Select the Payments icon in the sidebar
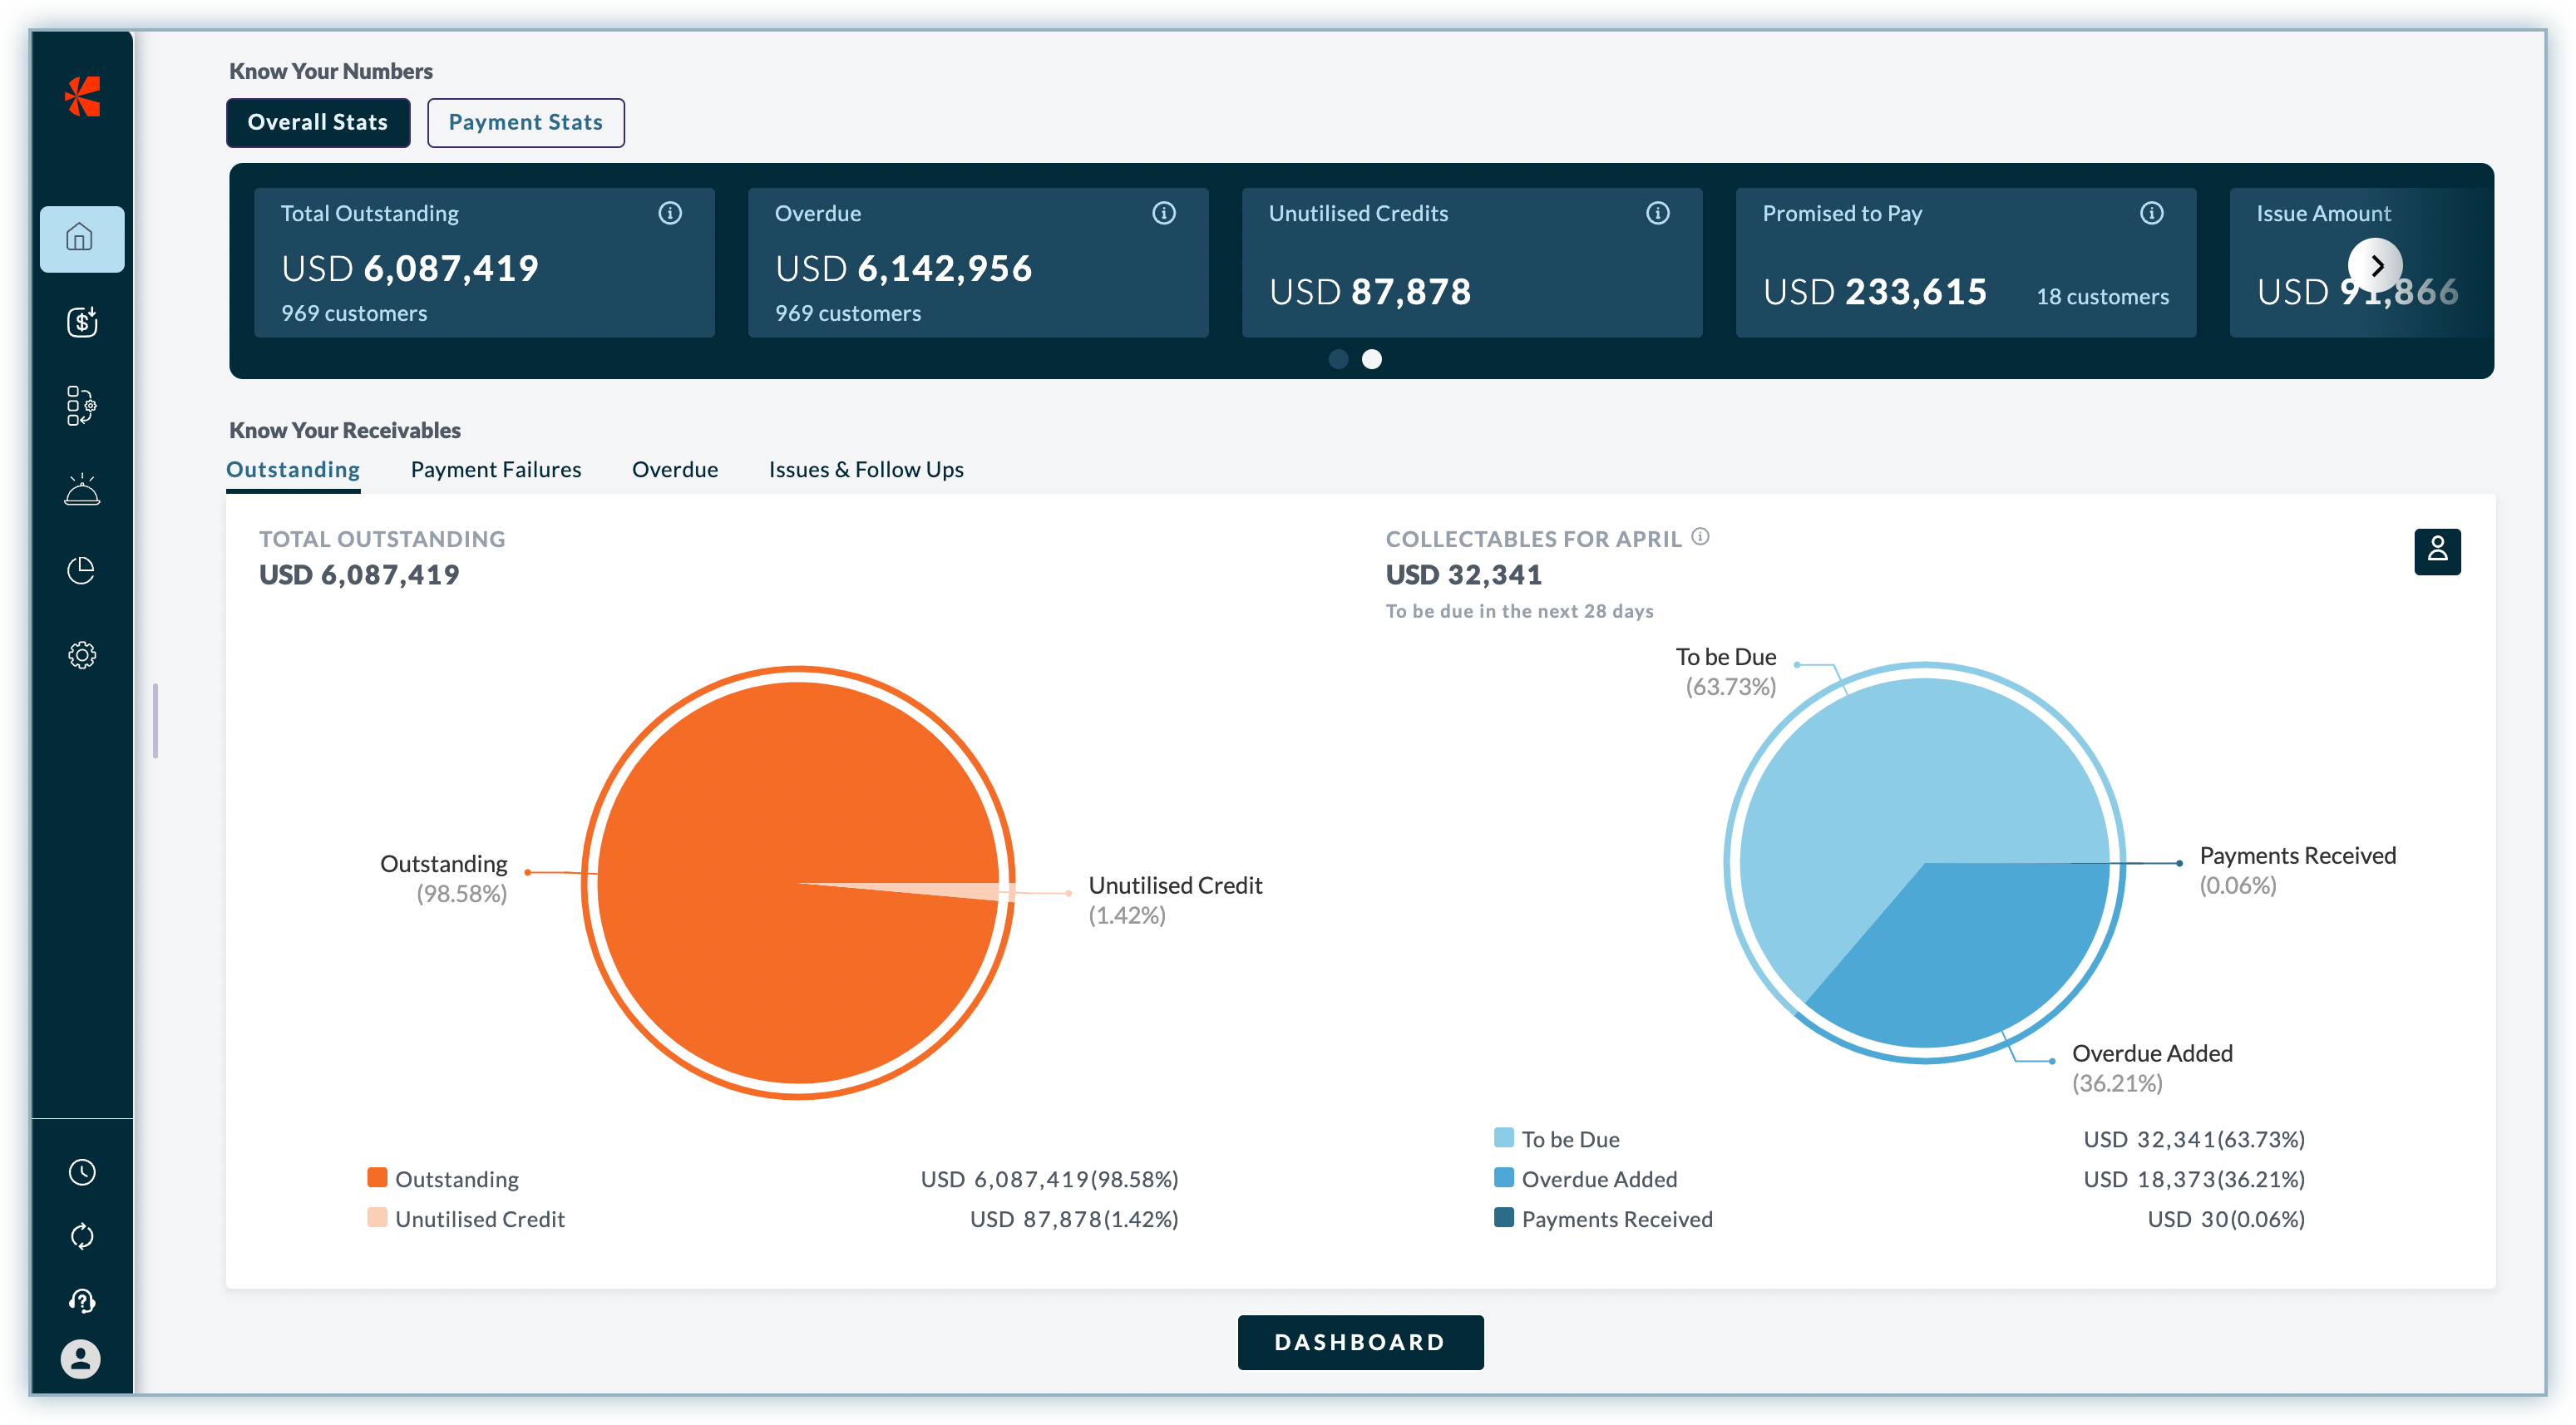The height and width of the screenshot is (1425, 2576). point(81,322)
